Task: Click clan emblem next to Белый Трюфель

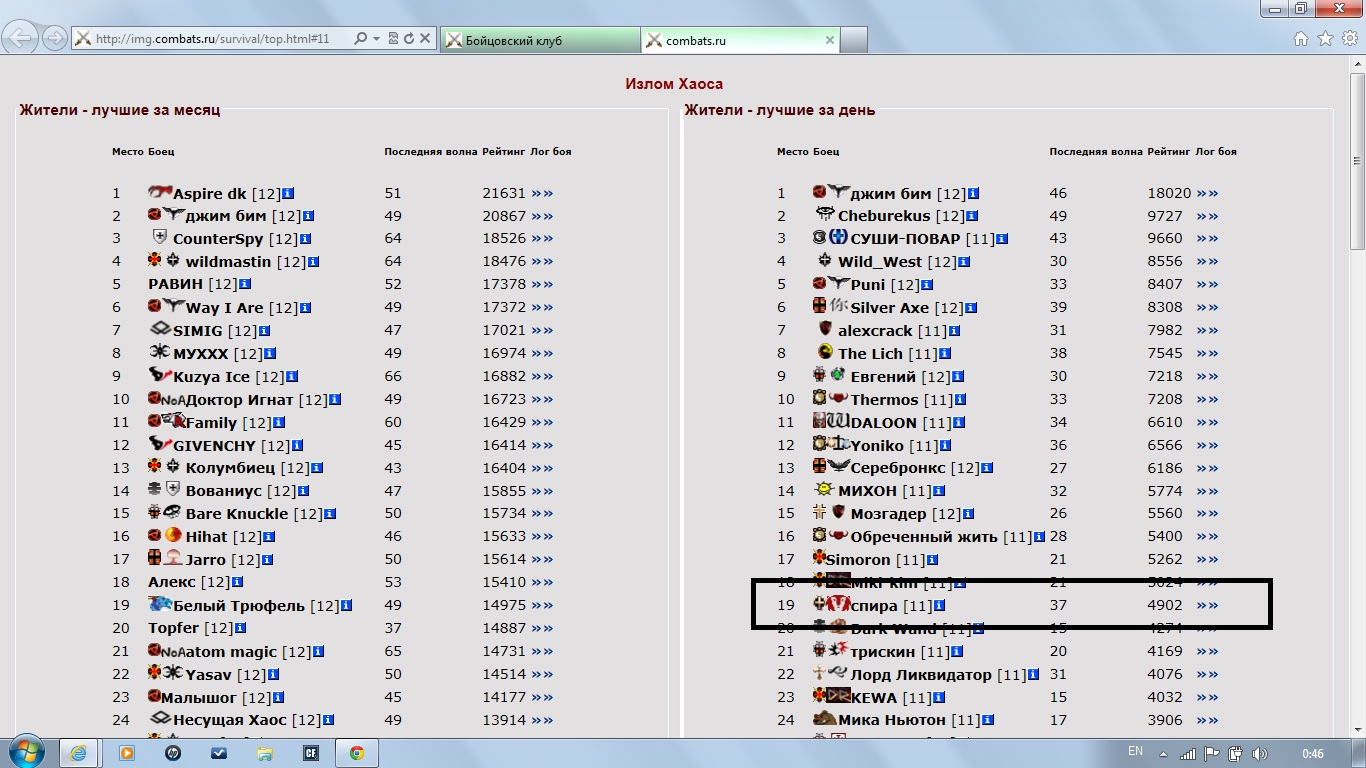Action: 160,604
